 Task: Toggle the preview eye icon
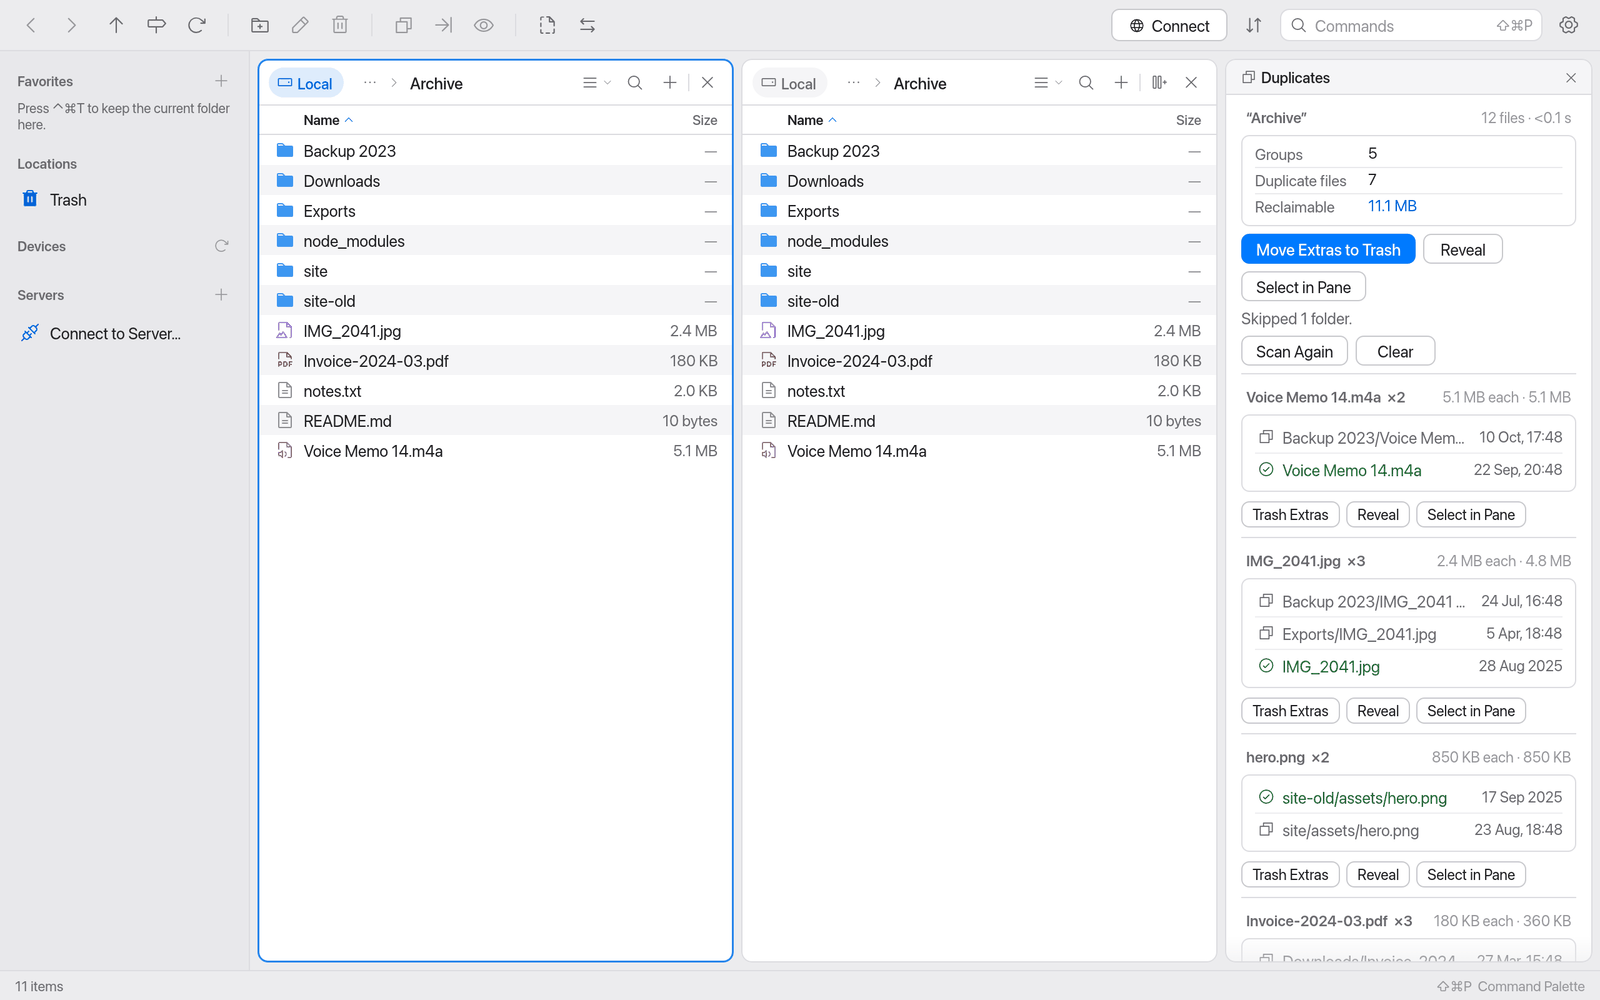[484, 25]
